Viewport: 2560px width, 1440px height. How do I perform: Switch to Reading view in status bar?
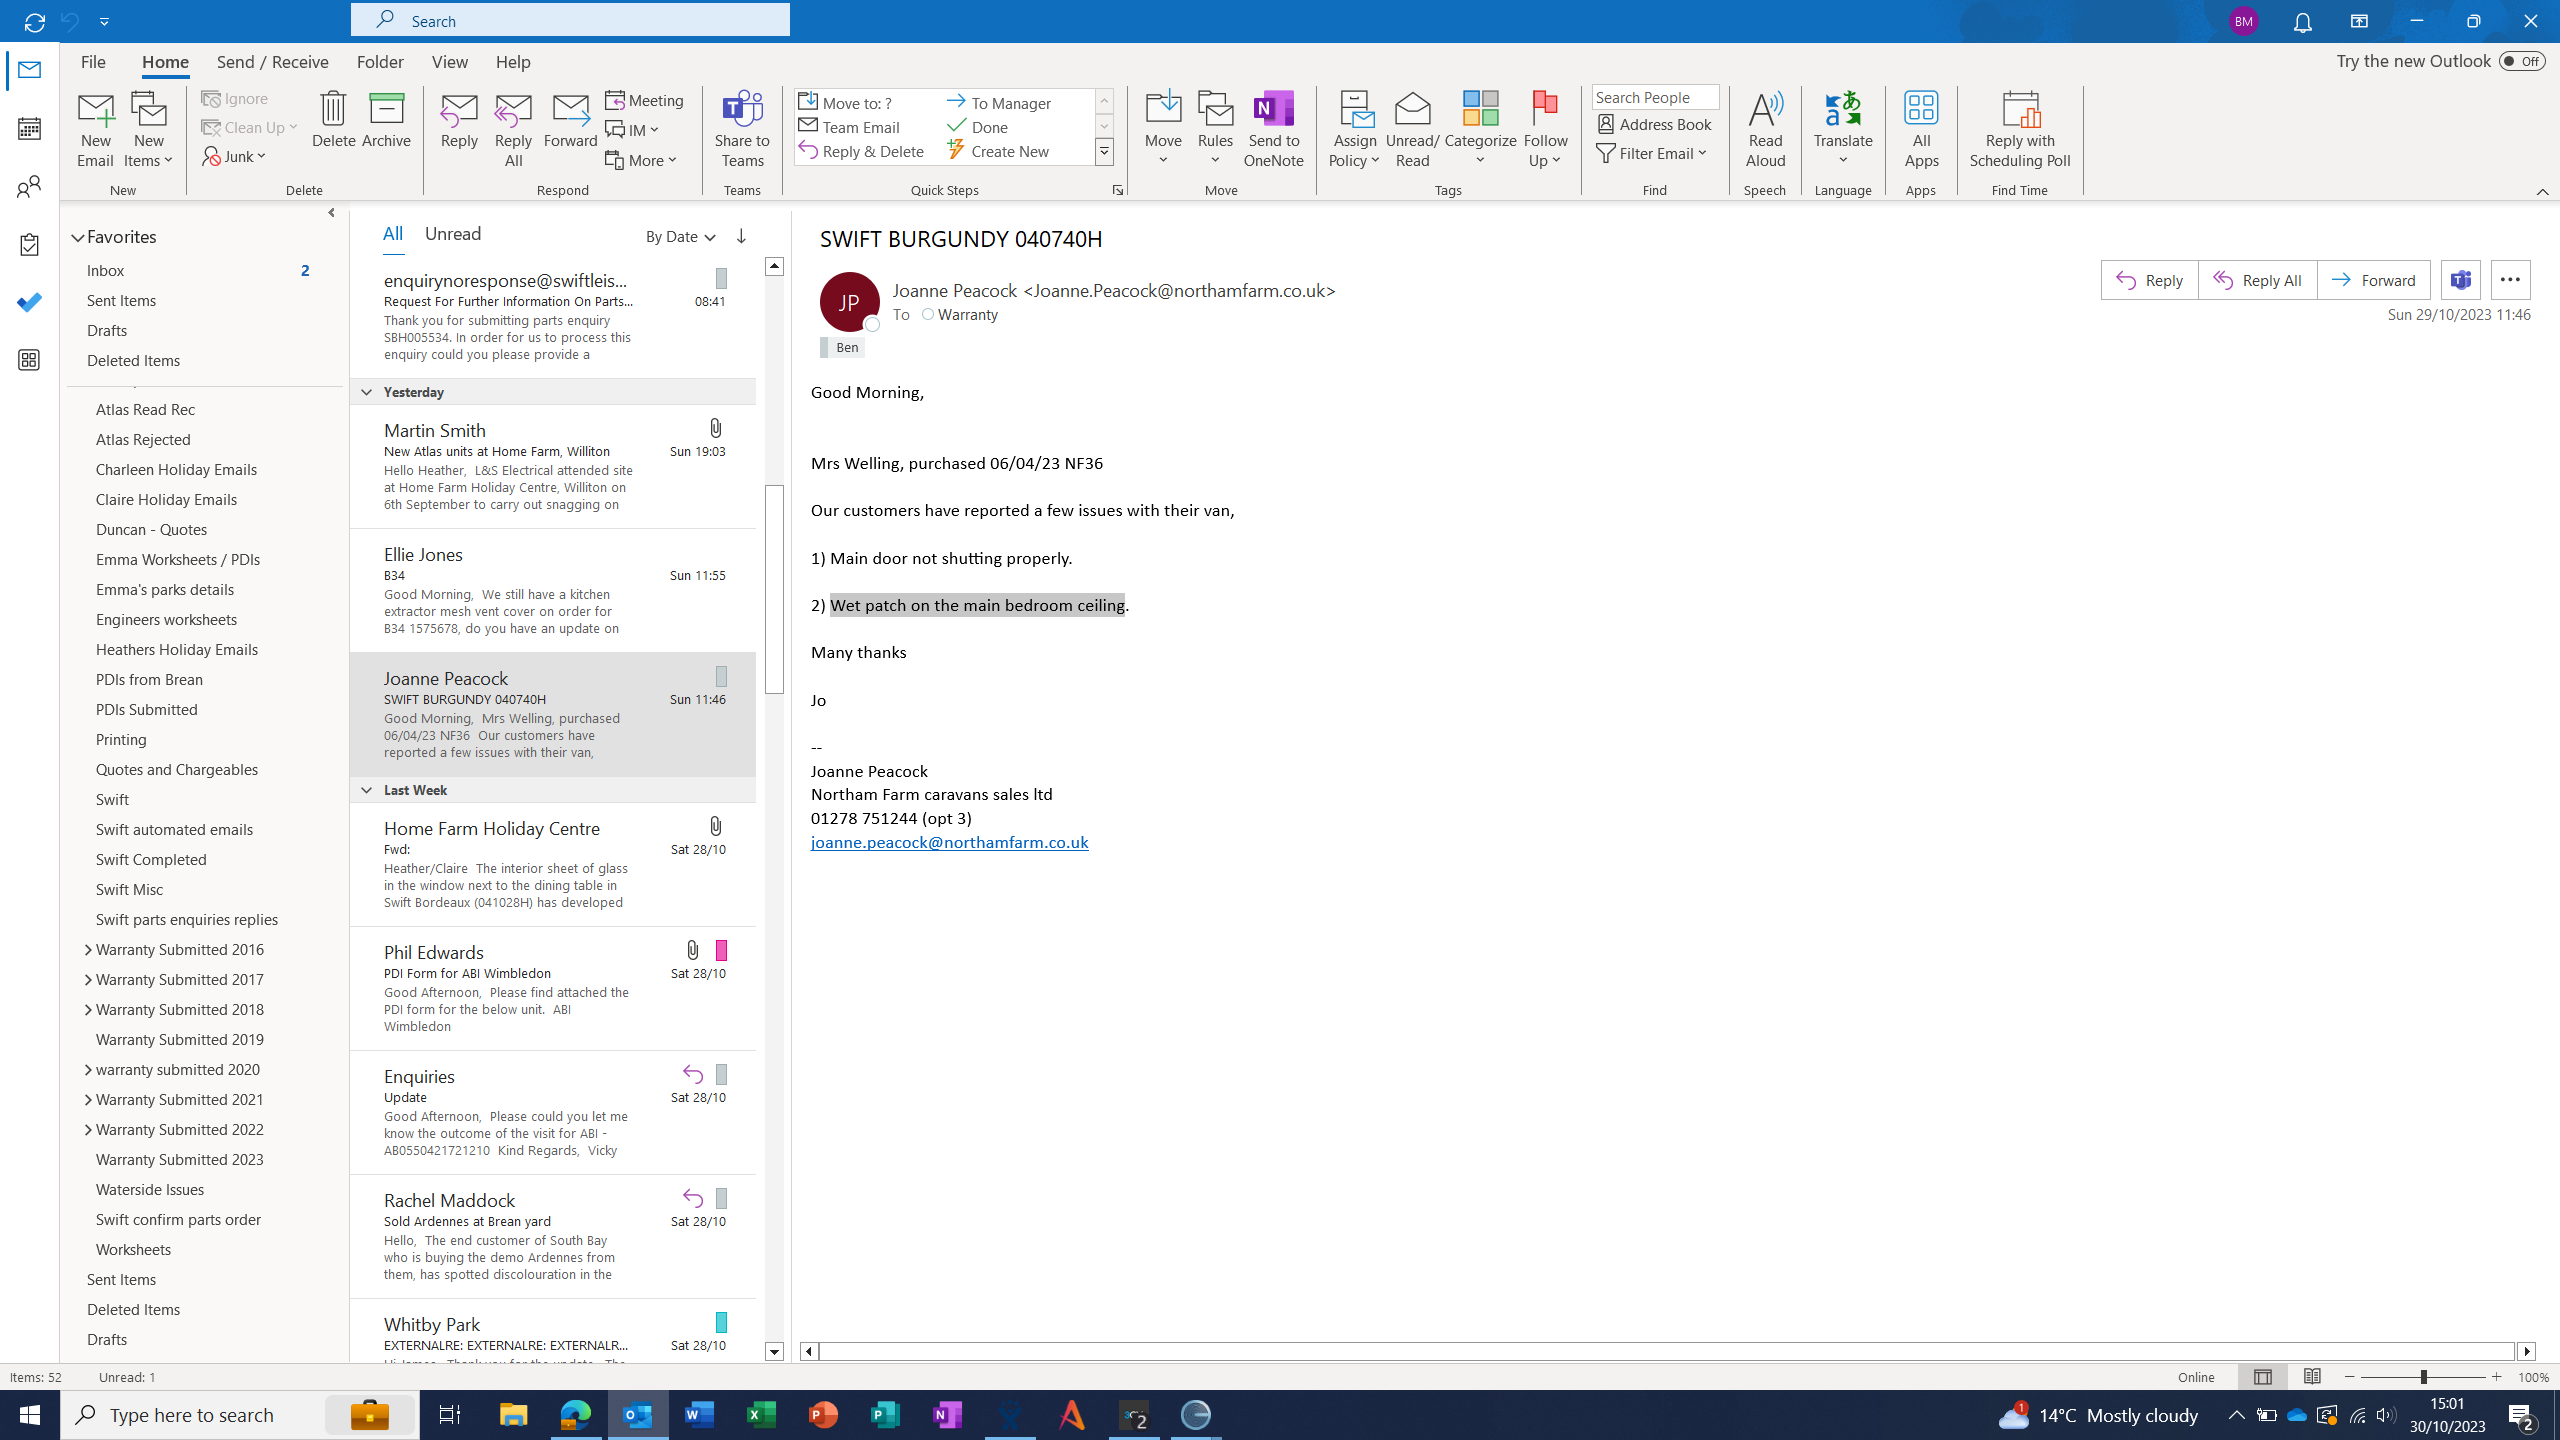click(2312, 1377)
